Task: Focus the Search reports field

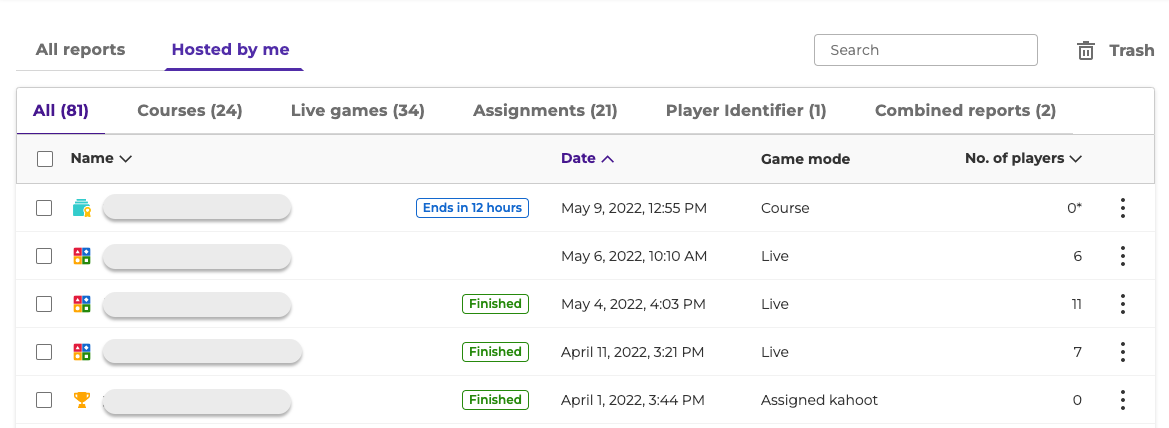Action: (925, 50)
